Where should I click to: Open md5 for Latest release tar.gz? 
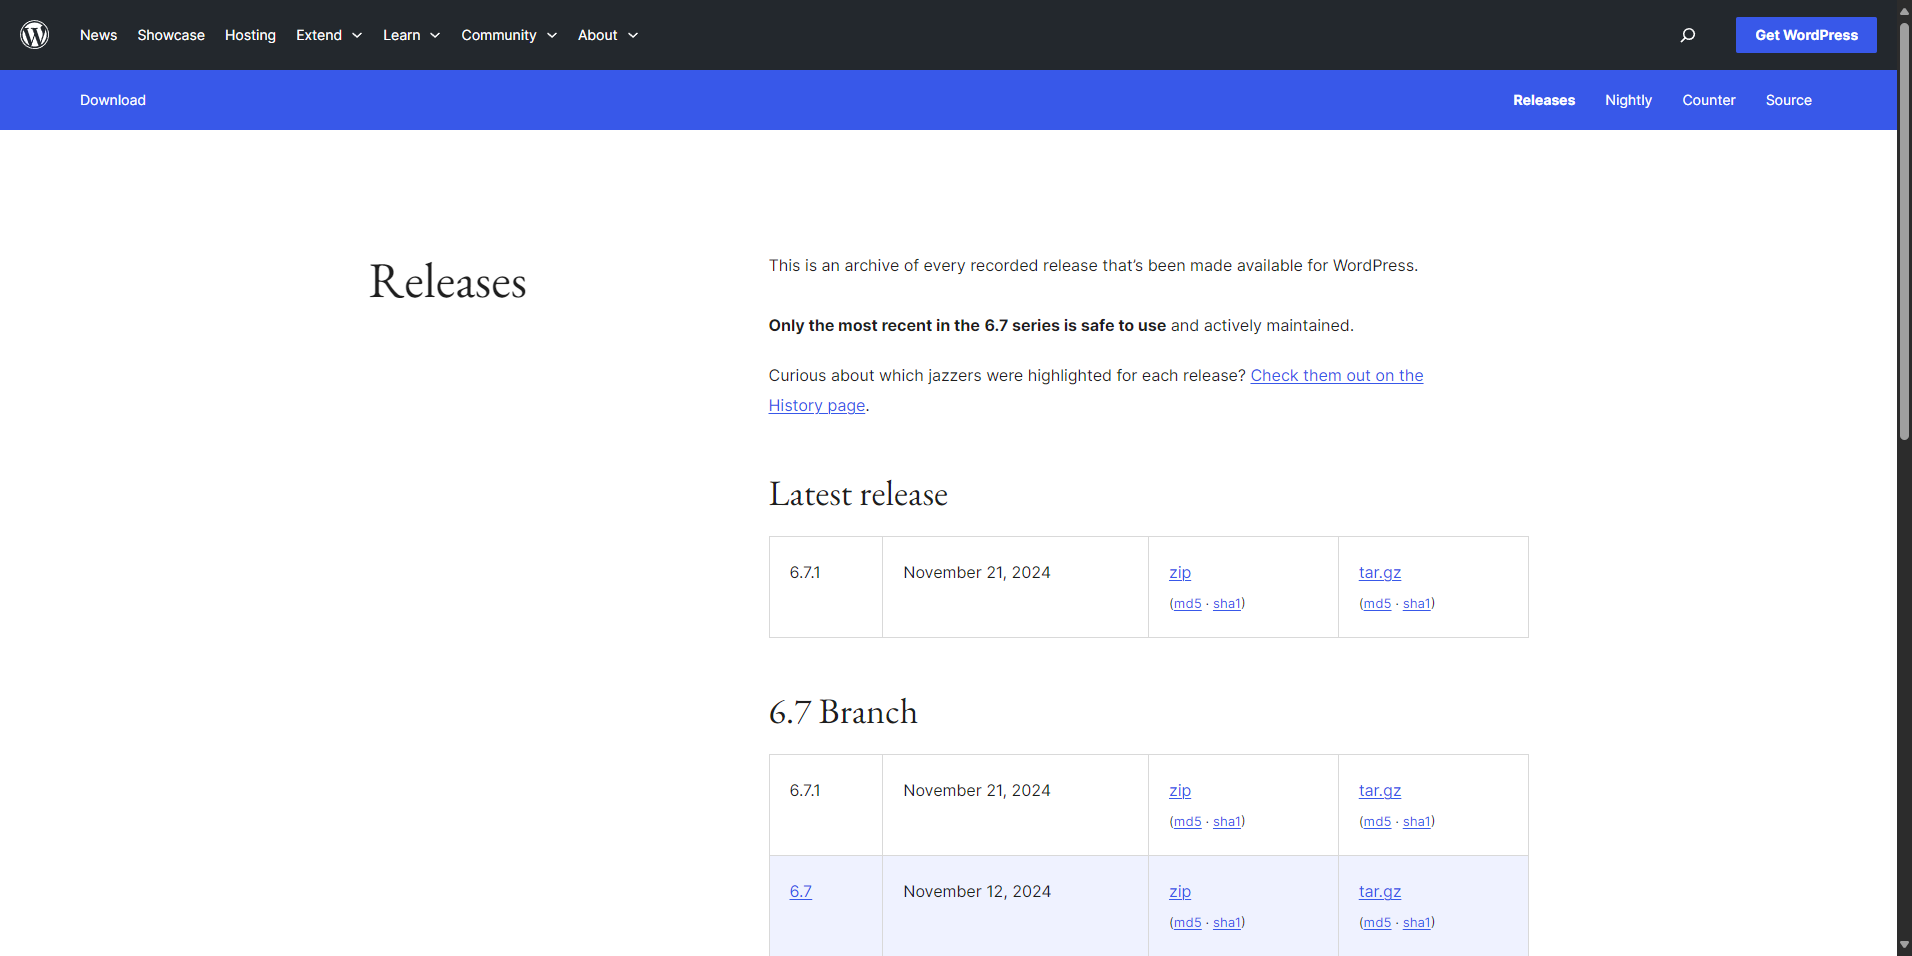(1377, 604)
